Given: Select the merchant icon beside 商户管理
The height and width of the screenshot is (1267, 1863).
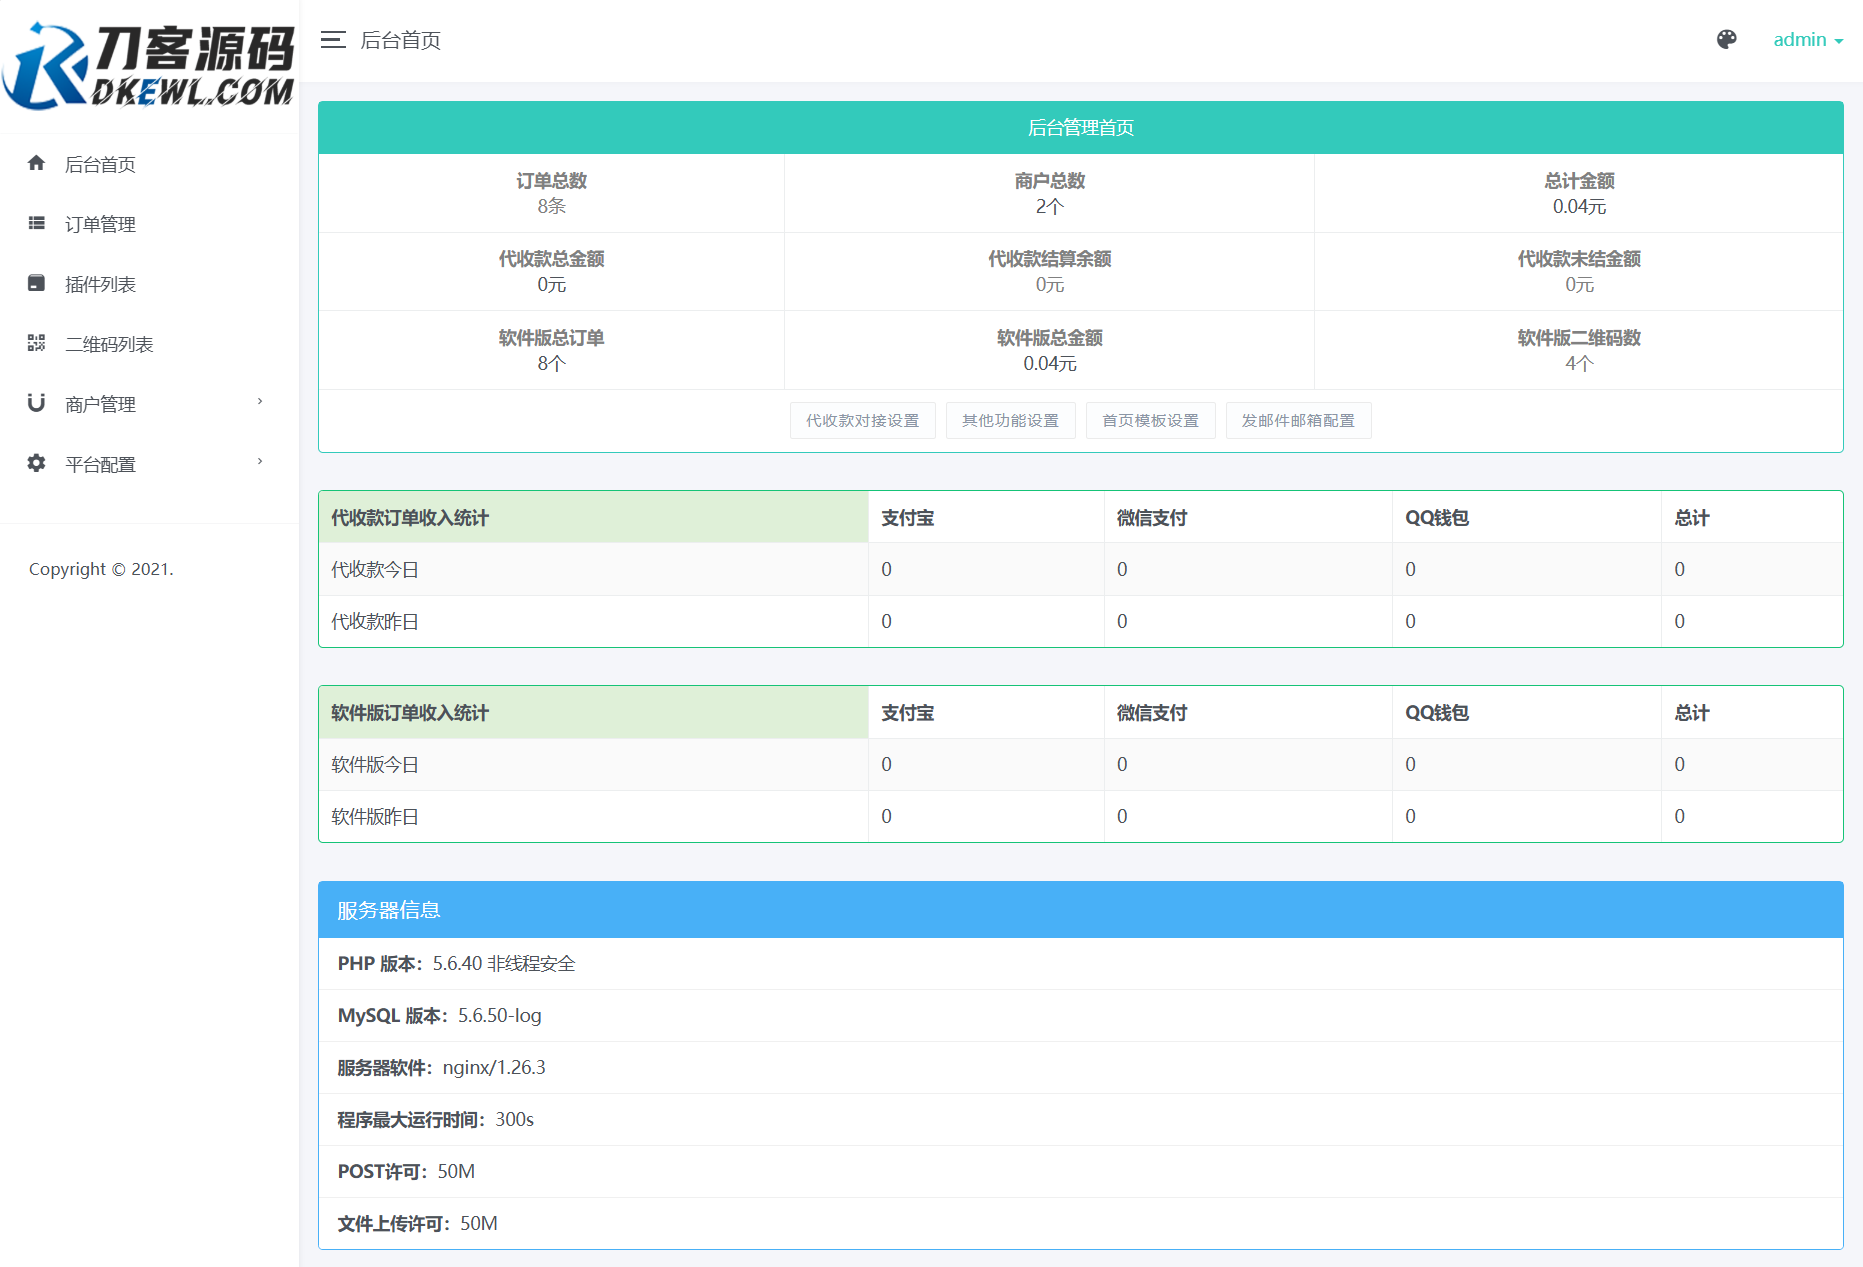Looking at the screenshot, I should tap(36, 403).
